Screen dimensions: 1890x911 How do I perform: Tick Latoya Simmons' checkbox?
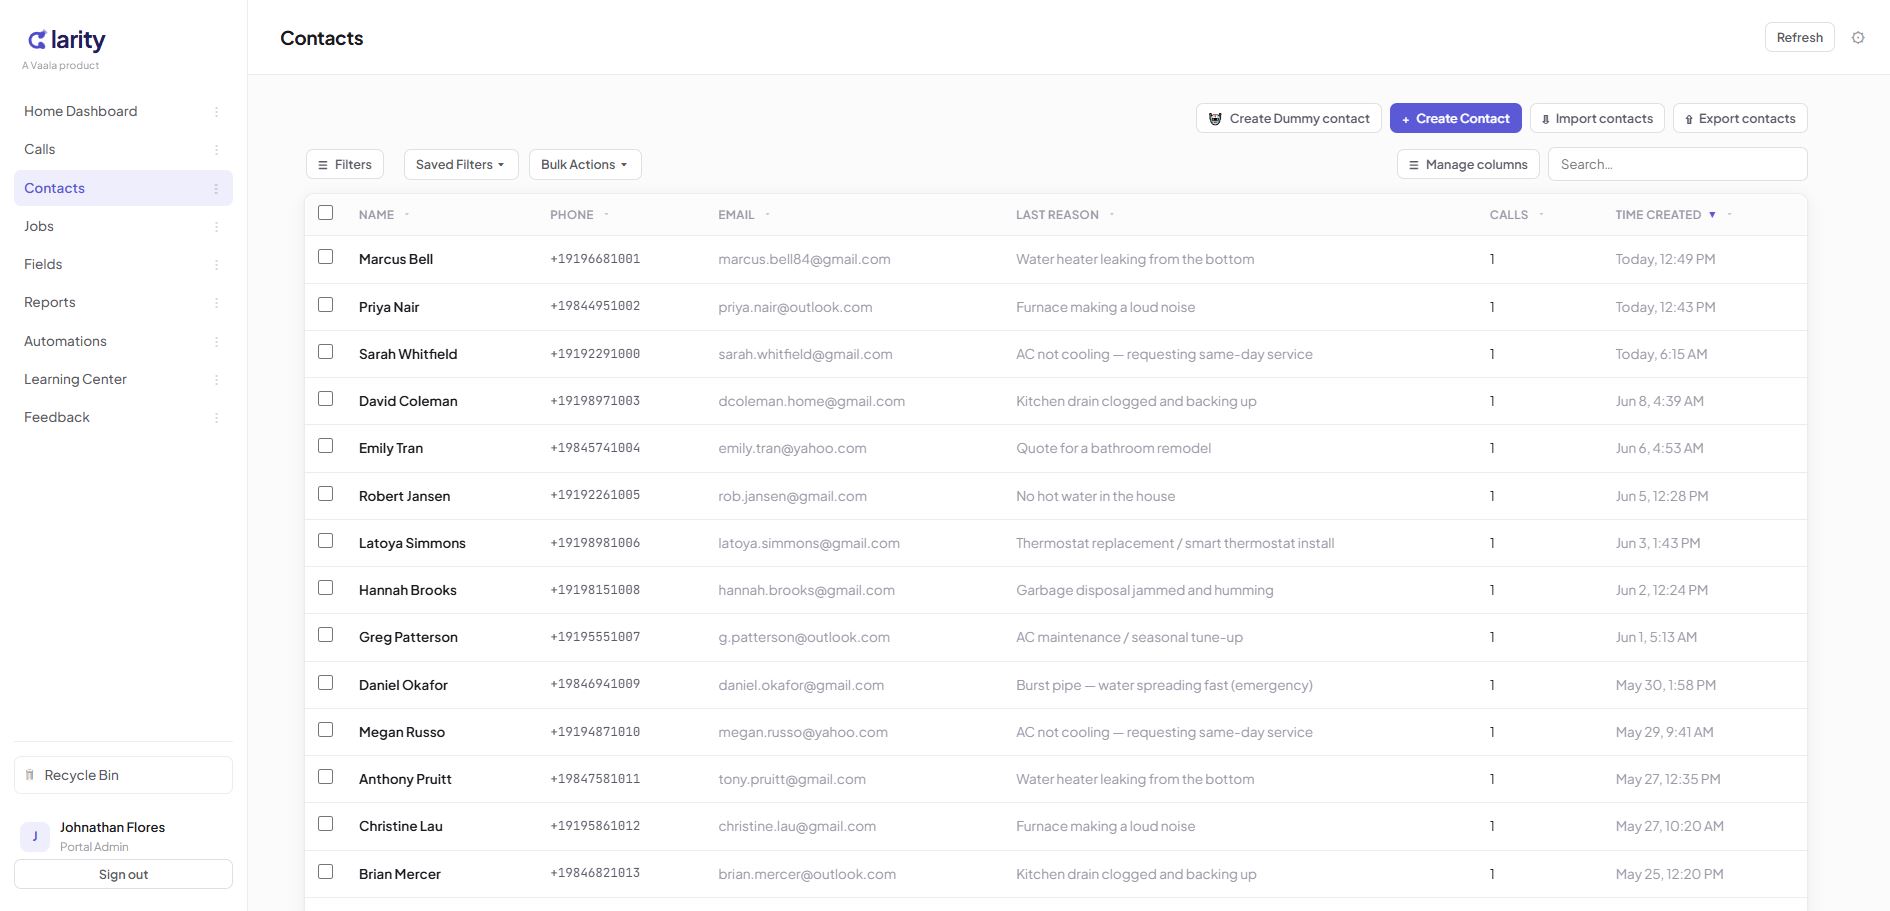[x=325, y=540]
